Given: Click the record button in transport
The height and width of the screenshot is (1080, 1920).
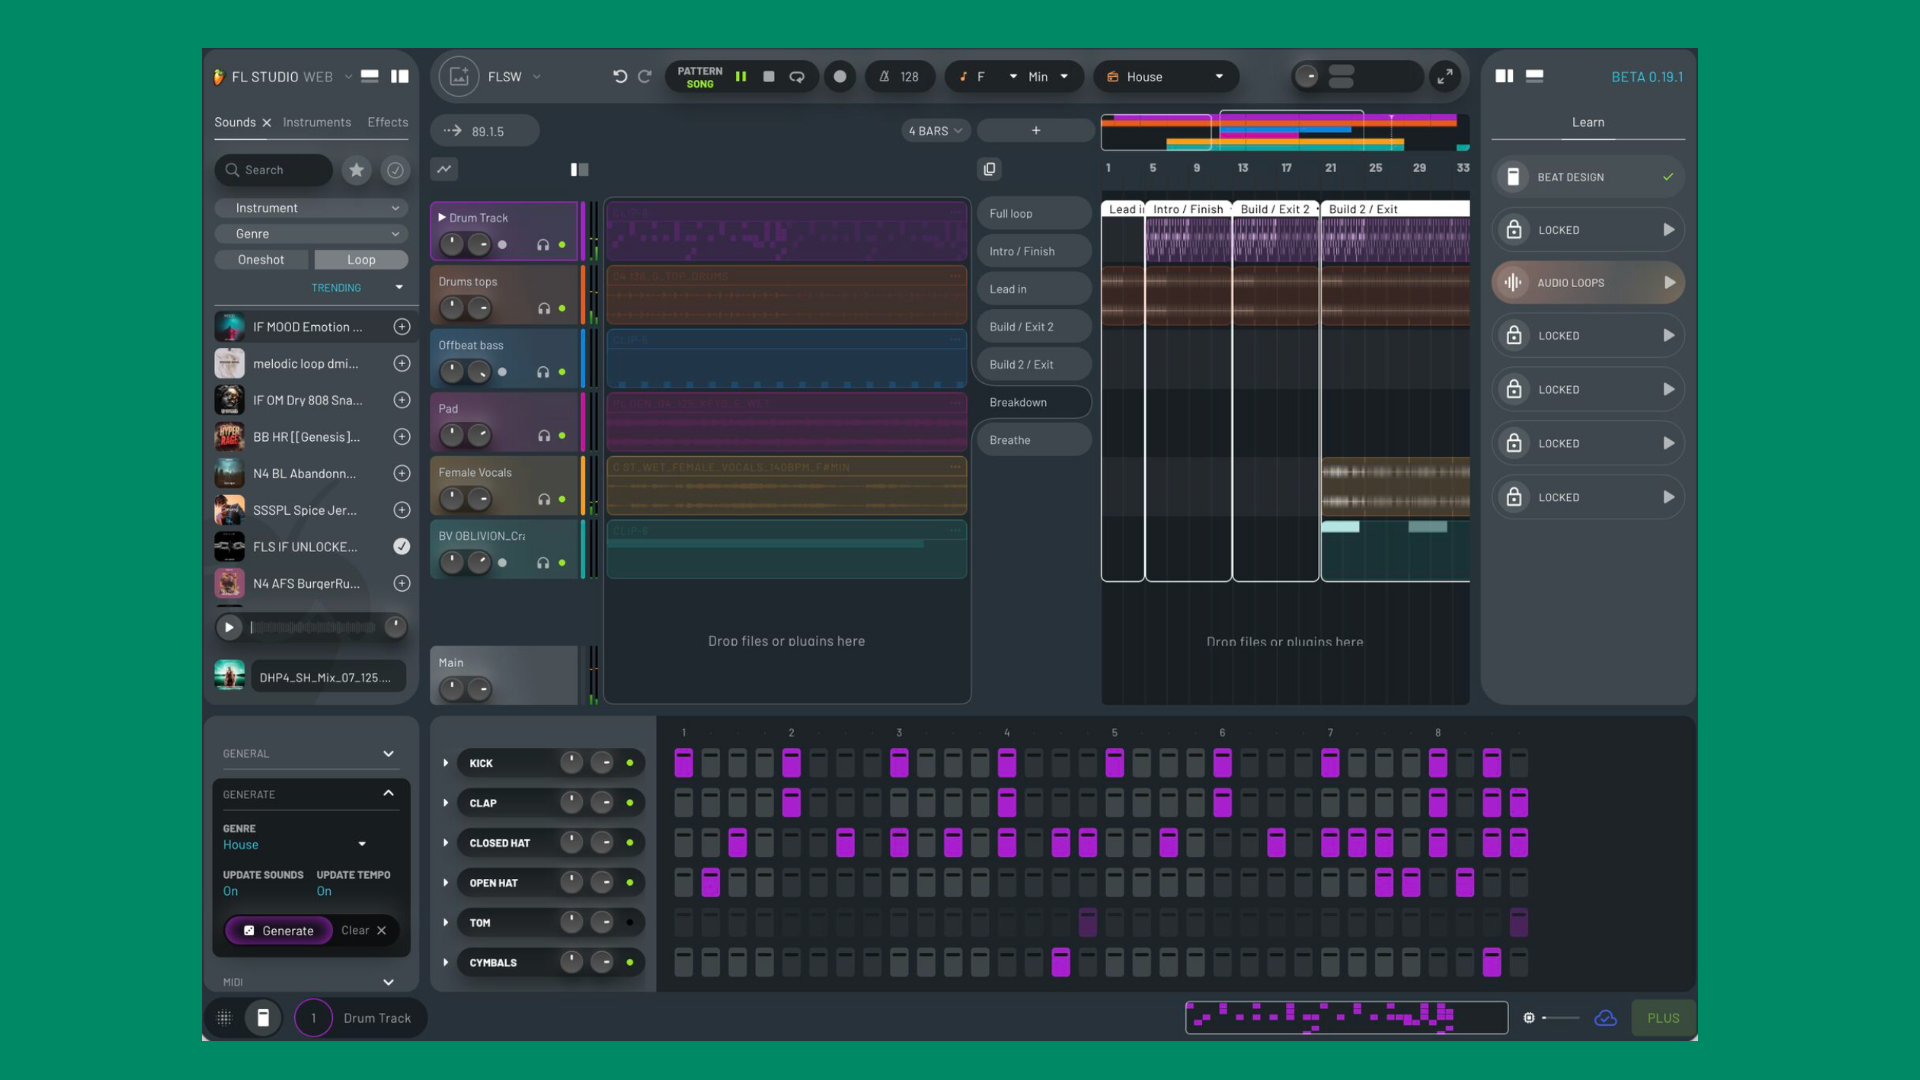Looking at the screenshot, I should 840,77.
